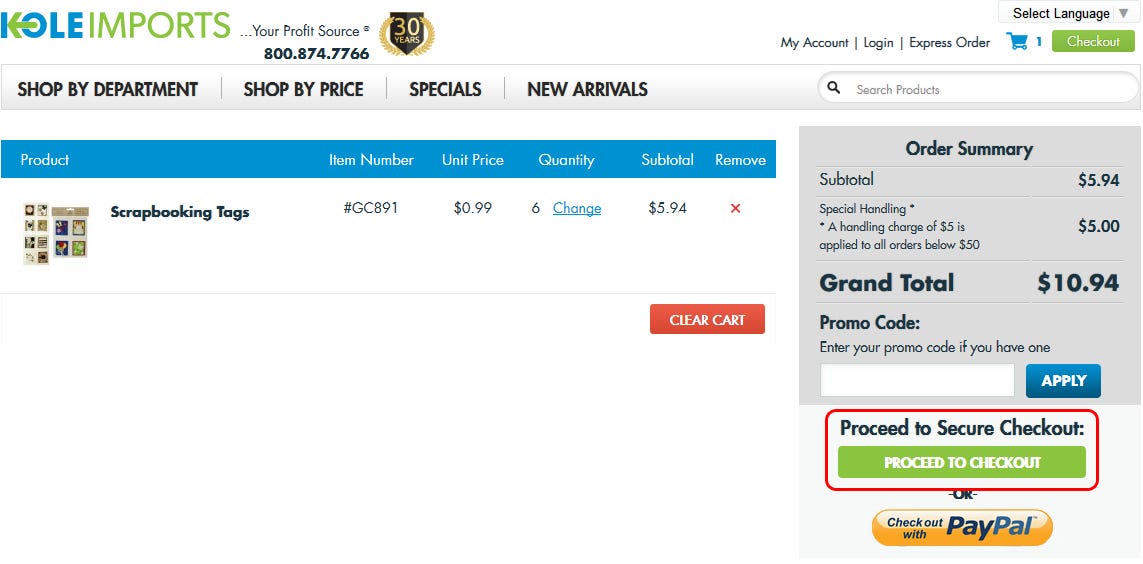Open Express Order link
The height and width of the screenshot is (564, 1143).
[x=950, y=42]
